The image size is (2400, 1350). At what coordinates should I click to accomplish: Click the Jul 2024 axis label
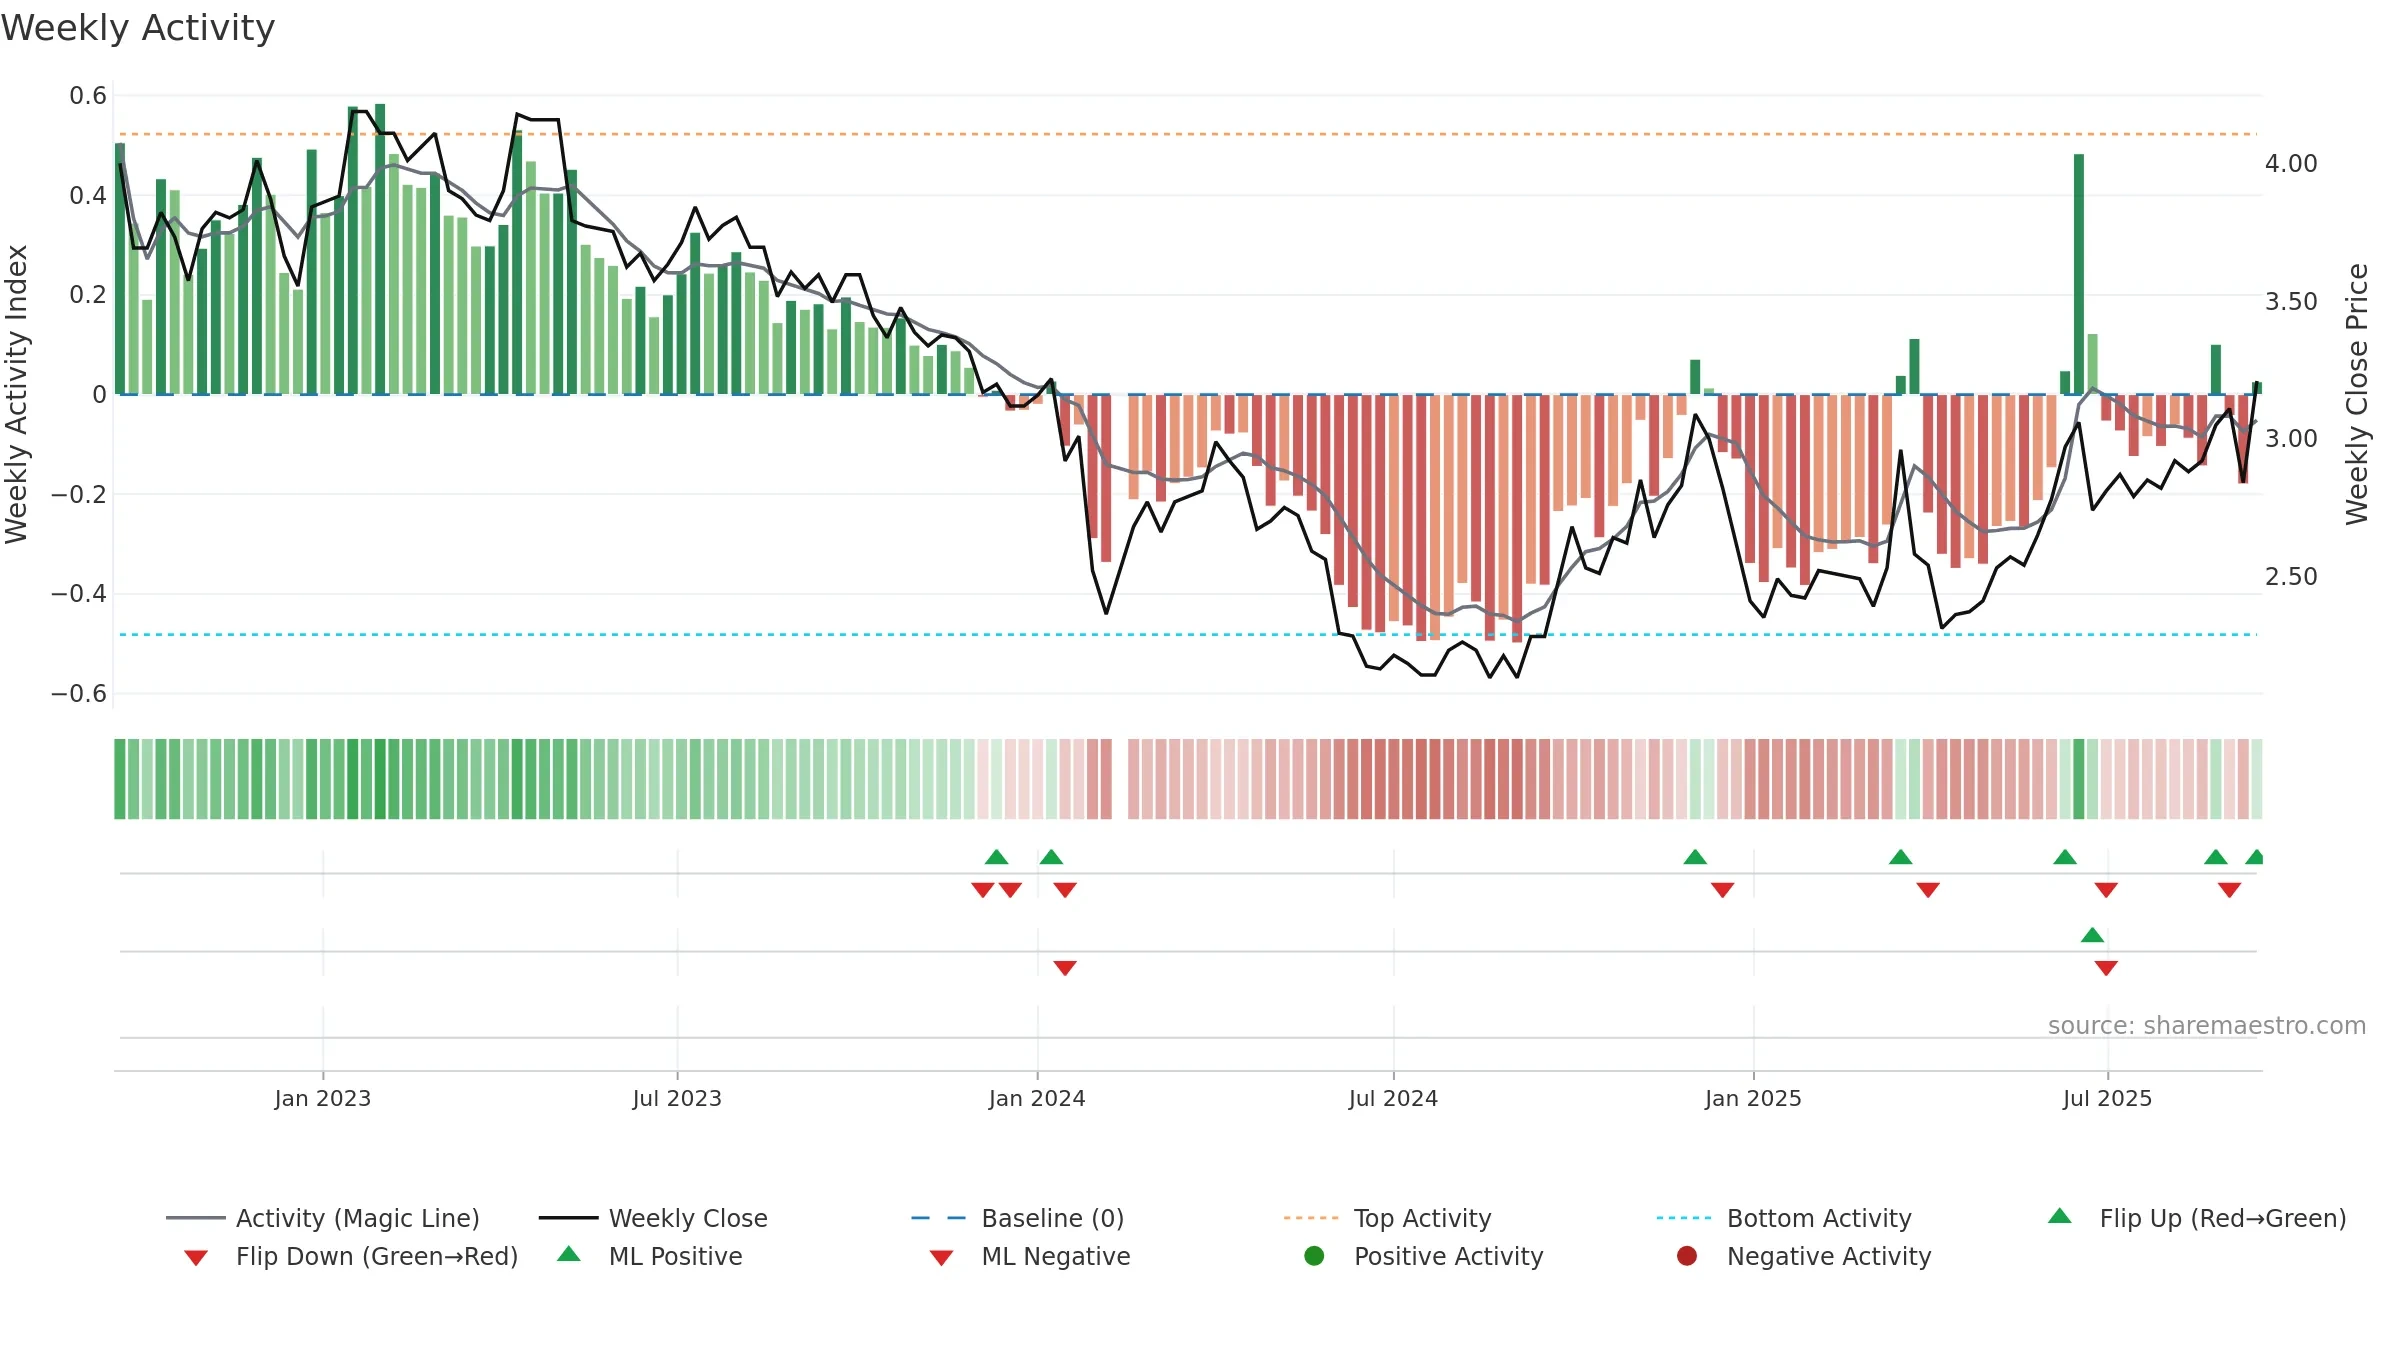[x=1393, y=1098]
